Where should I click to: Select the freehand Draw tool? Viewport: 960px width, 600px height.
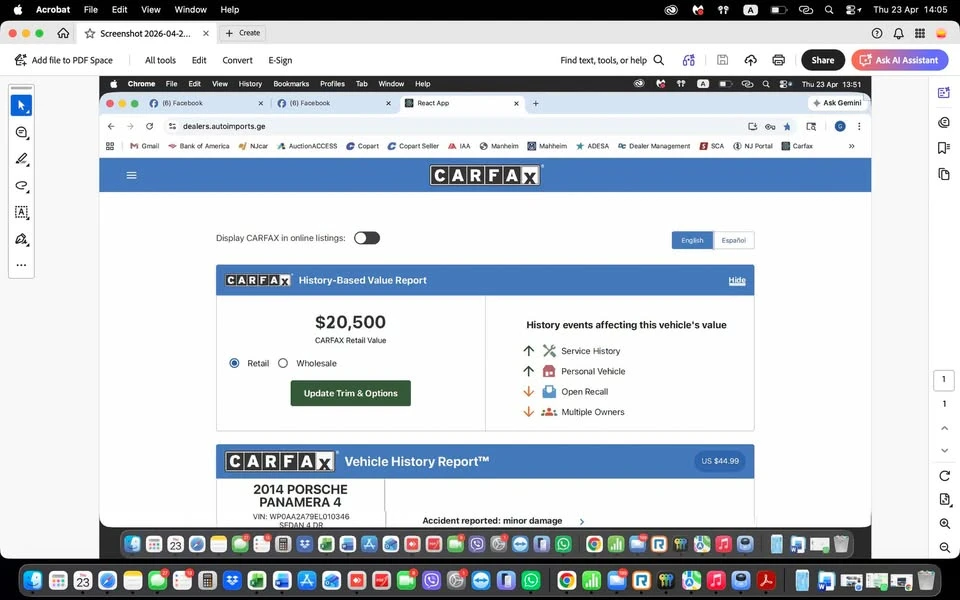tap(21, 186)
